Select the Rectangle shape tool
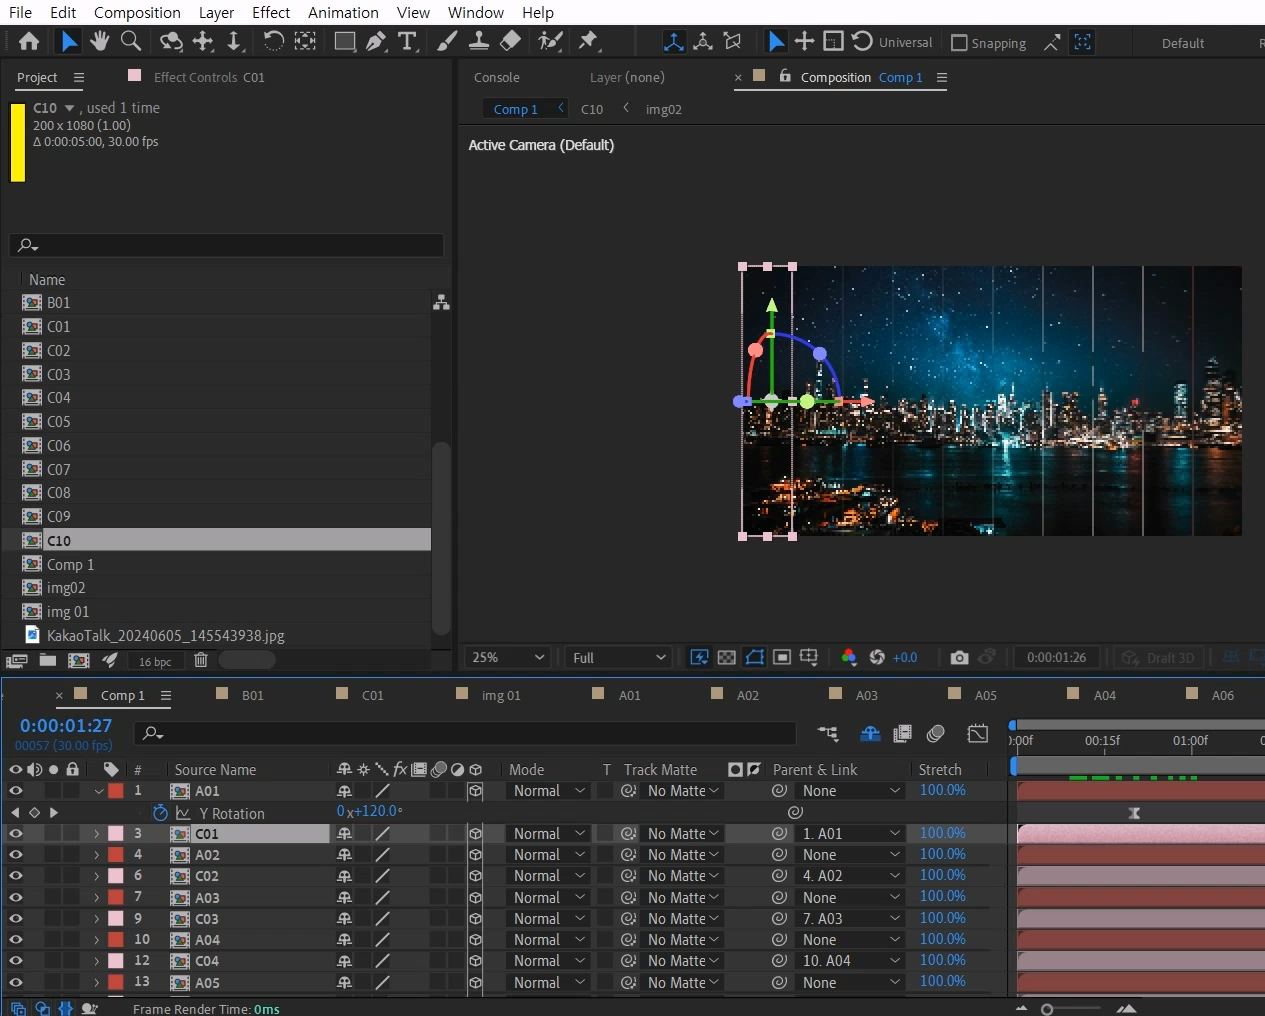This screenshot has height=1016, width=1265. 344,41
